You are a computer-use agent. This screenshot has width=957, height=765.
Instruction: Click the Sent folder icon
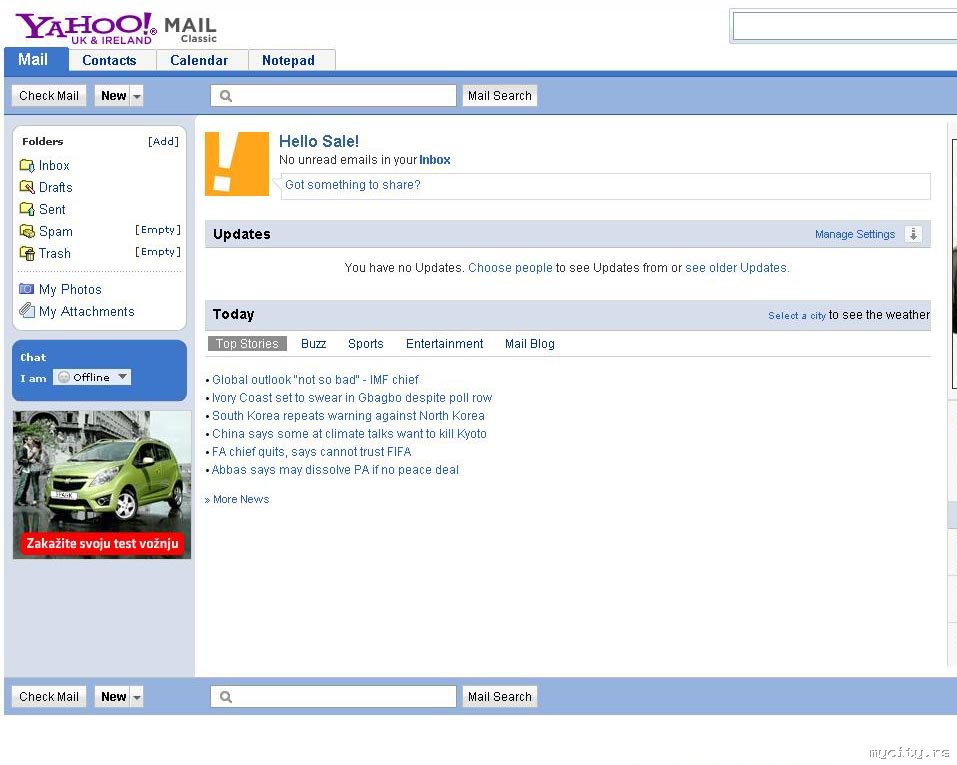pos(27,209)
